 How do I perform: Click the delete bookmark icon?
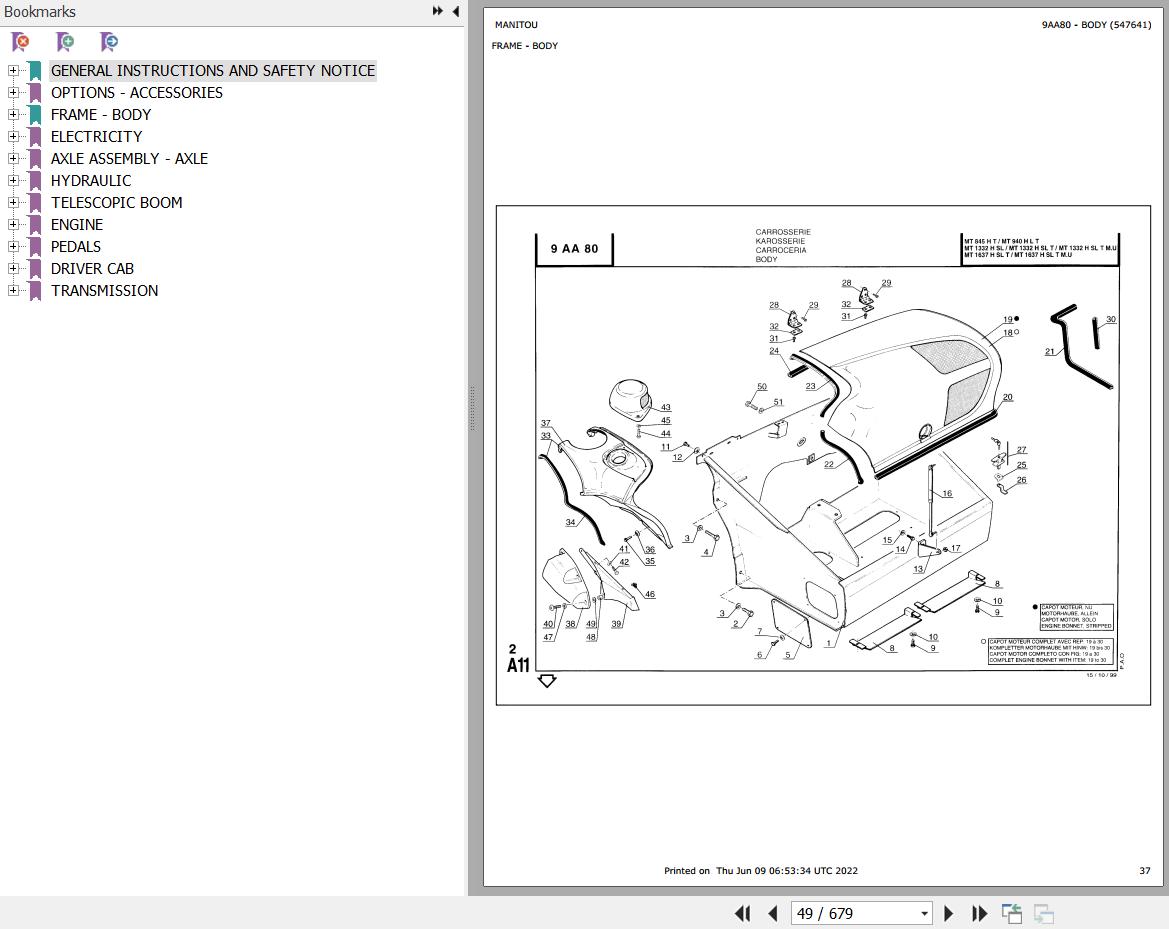[x=21, y=42]
